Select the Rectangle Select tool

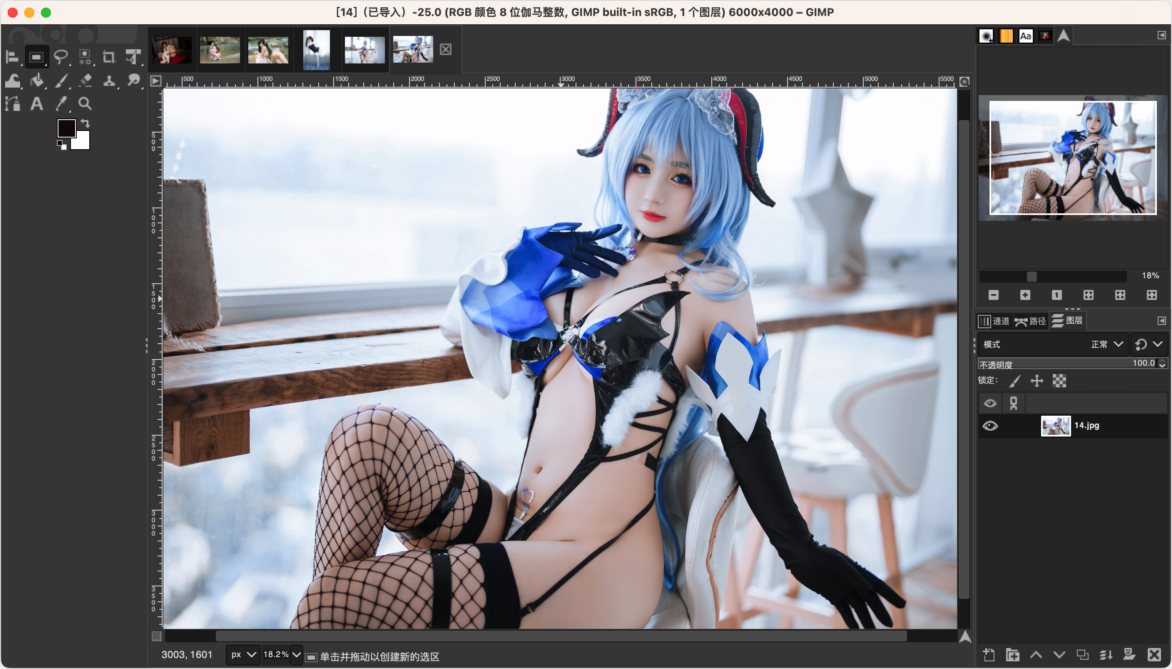pos(36,57)
